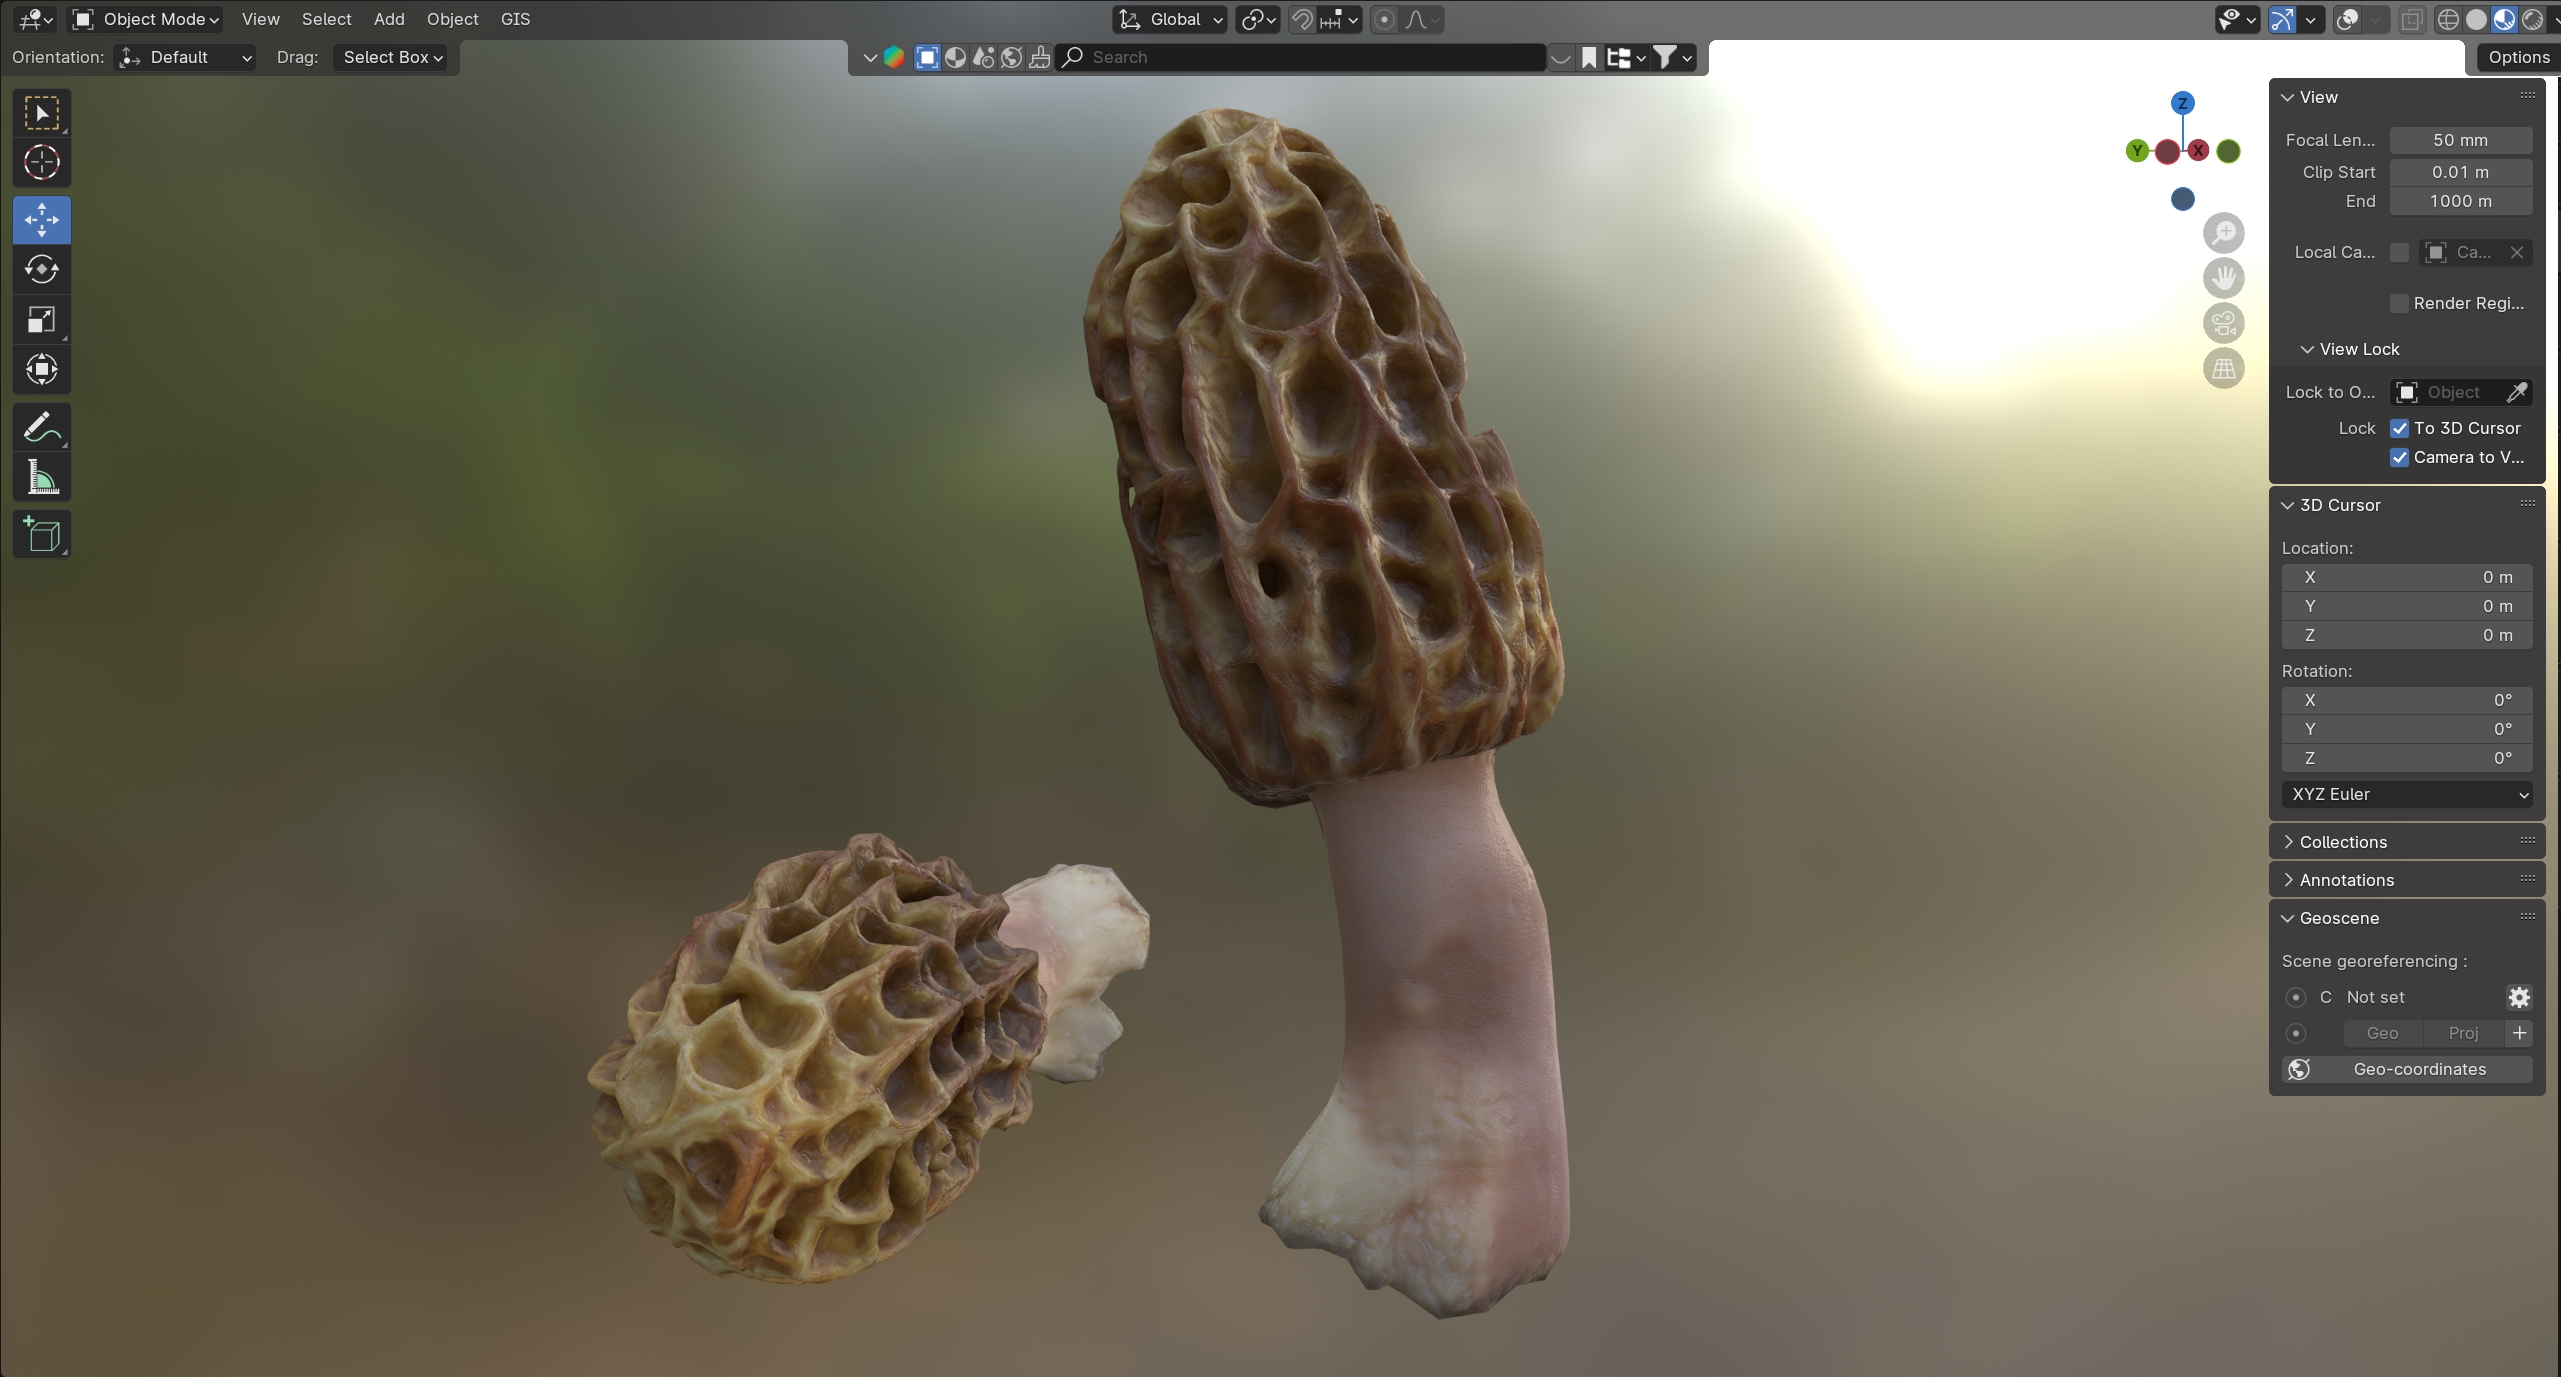This screenshot has width=2561, height=1377.
Task: Select the Add Cube tool
Action: tap(41, 535)
